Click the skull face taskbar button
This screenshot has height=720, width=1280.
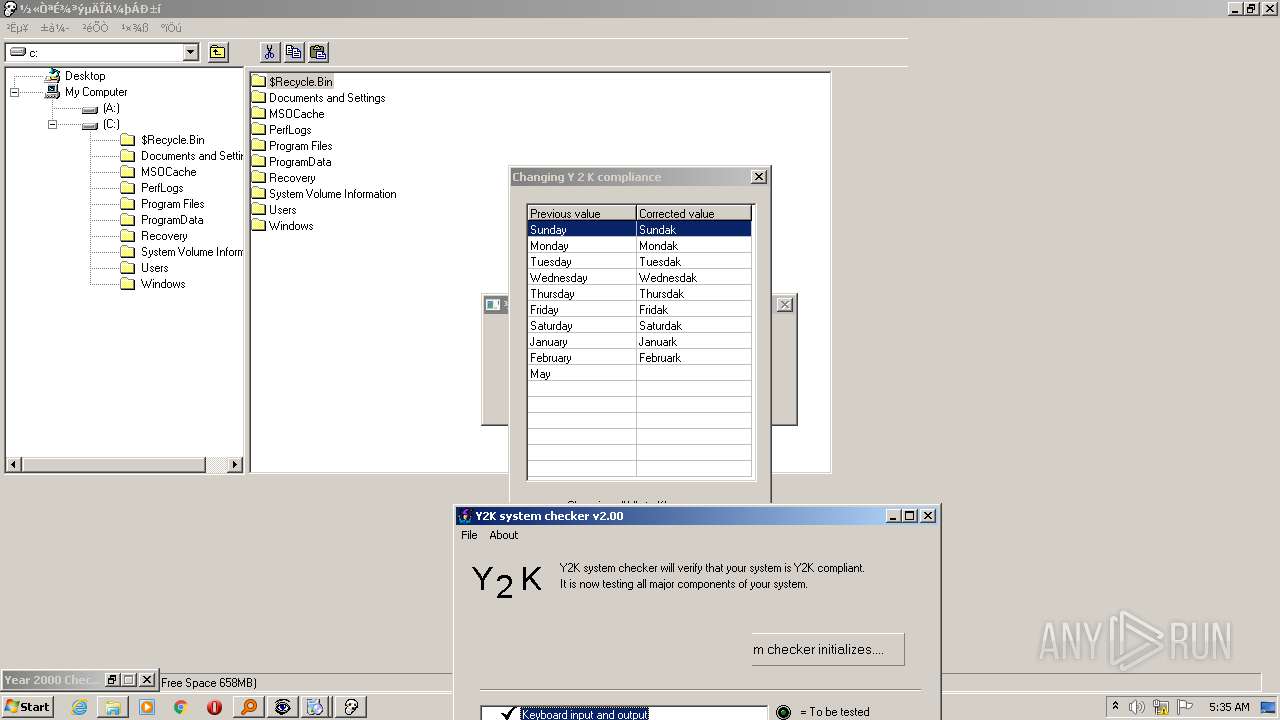click(x=351, y=707)
